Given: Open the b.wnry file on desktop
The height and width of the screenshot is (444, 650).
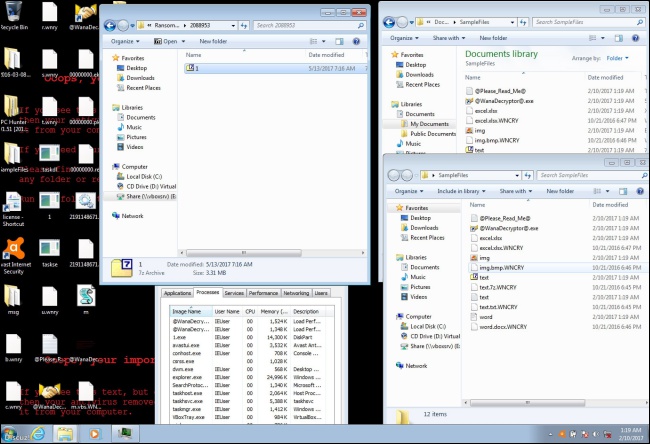Looking at the screenshot, I should pyautogui.click(x=13, y=347).
